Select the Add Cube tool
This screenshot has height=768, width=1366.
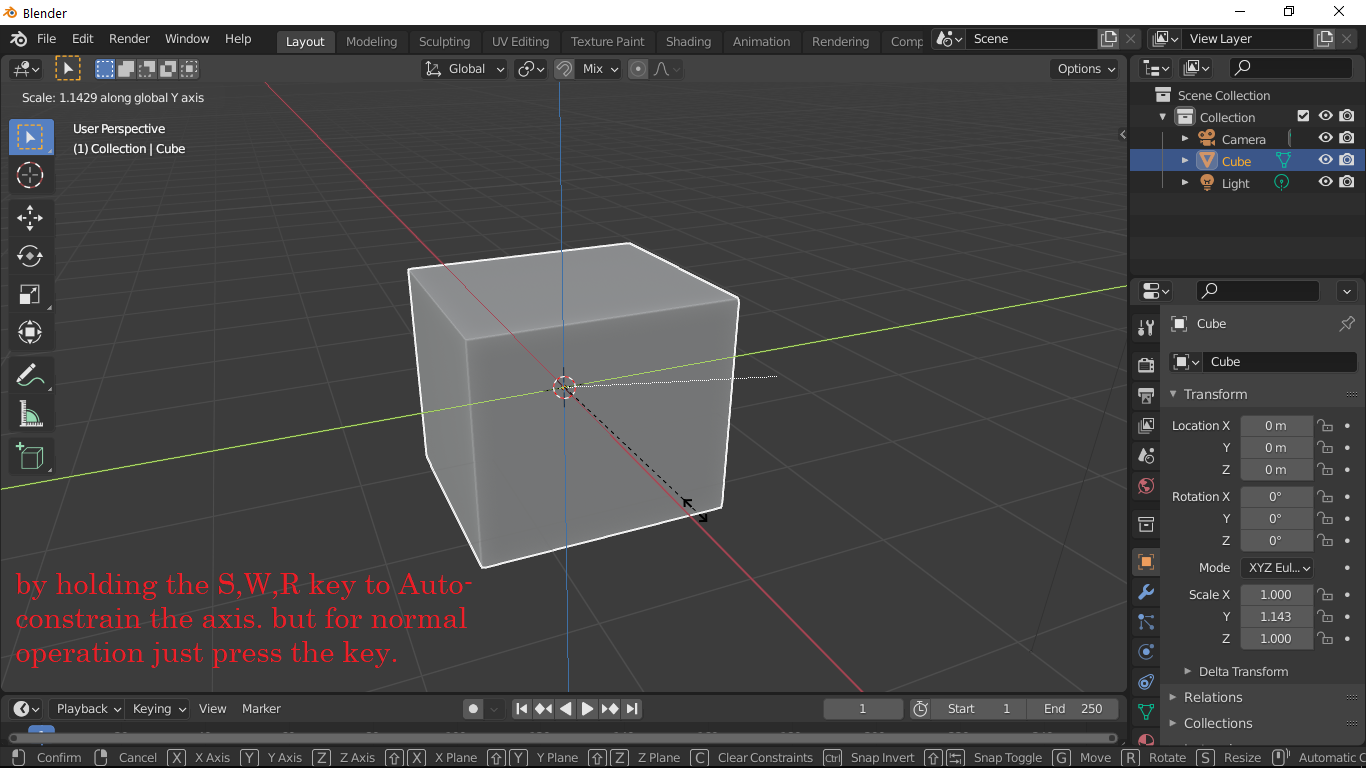click(30, 457)
